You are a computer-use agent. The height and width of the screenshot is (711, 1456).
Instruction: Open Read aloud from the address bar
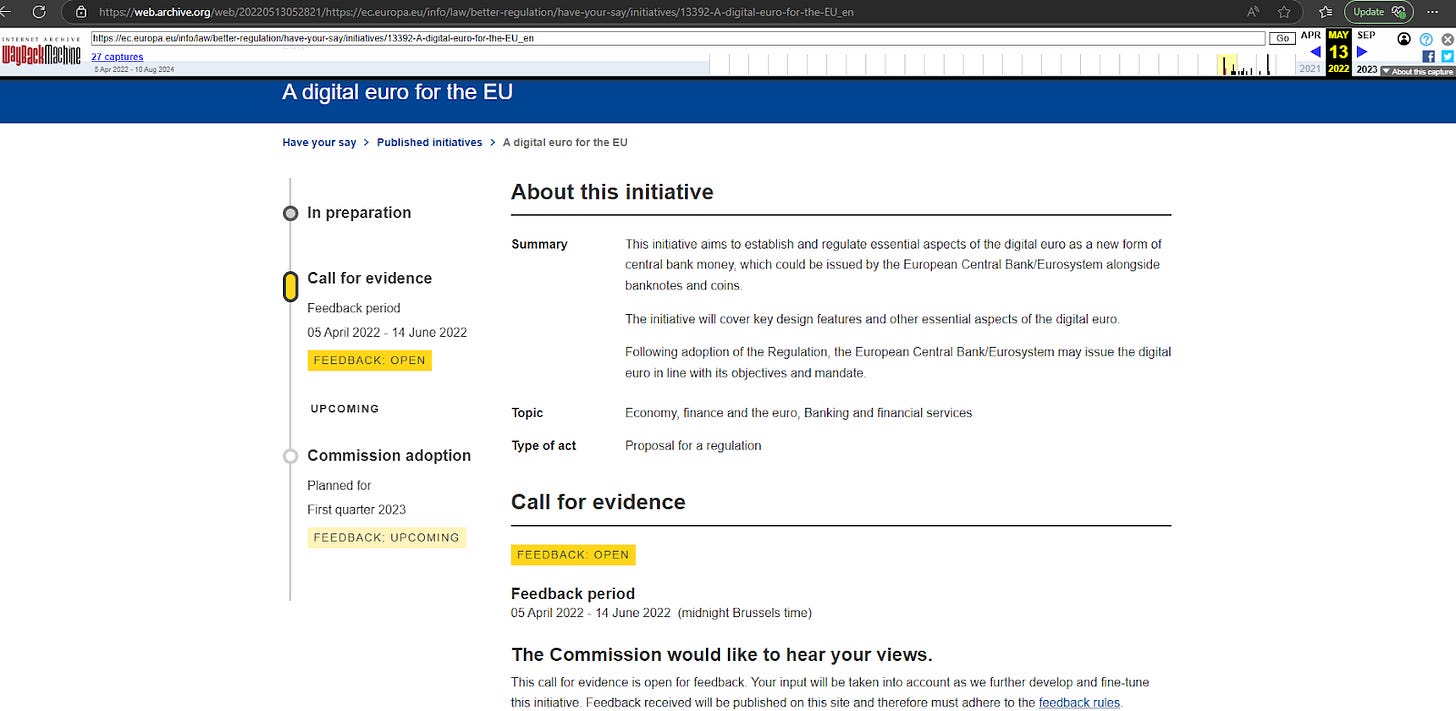[x=1253, y=12]
